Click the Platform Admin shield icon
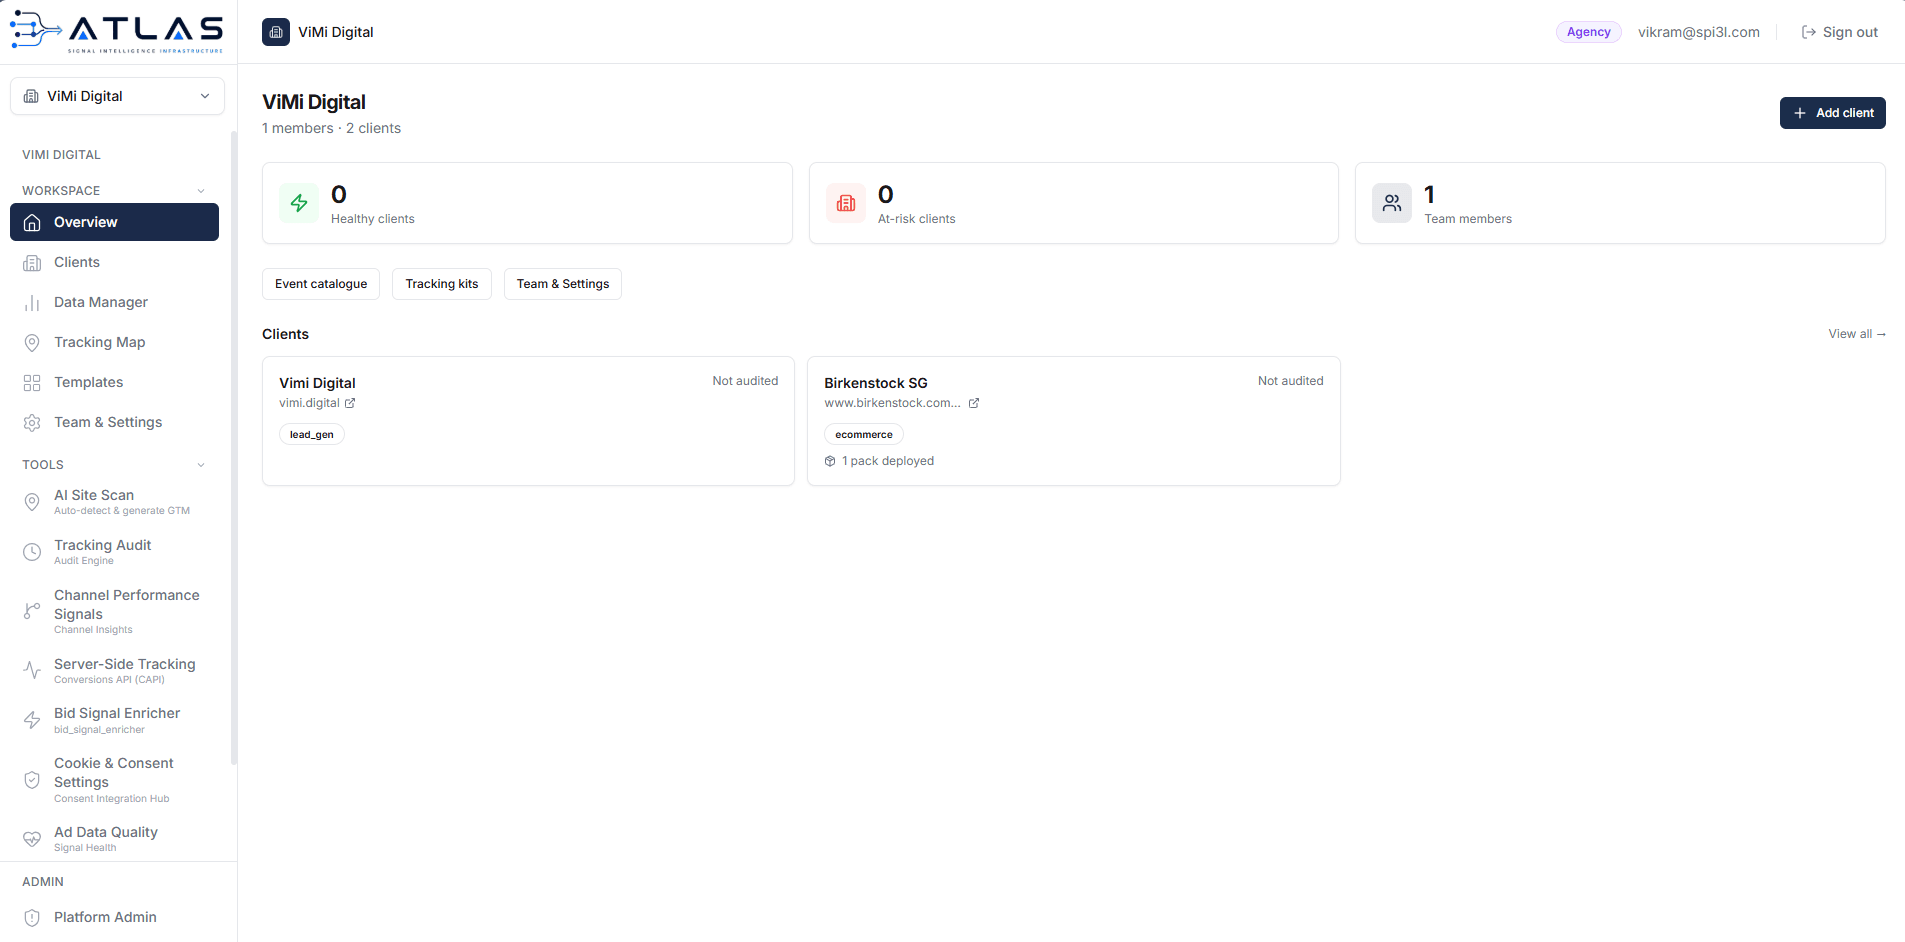Viewport: 1905px width, 942px height. [32, 917]
